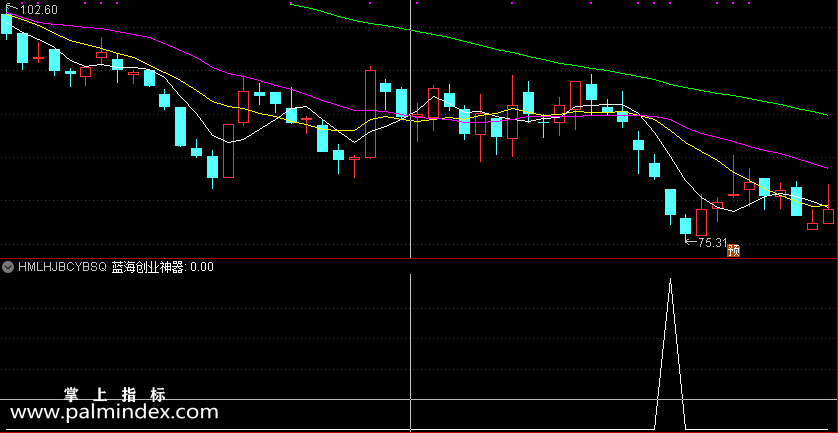Viewport: 838px width, 433px height.
Task: Click the 102.60 high price label
Action: pos(38,9)
